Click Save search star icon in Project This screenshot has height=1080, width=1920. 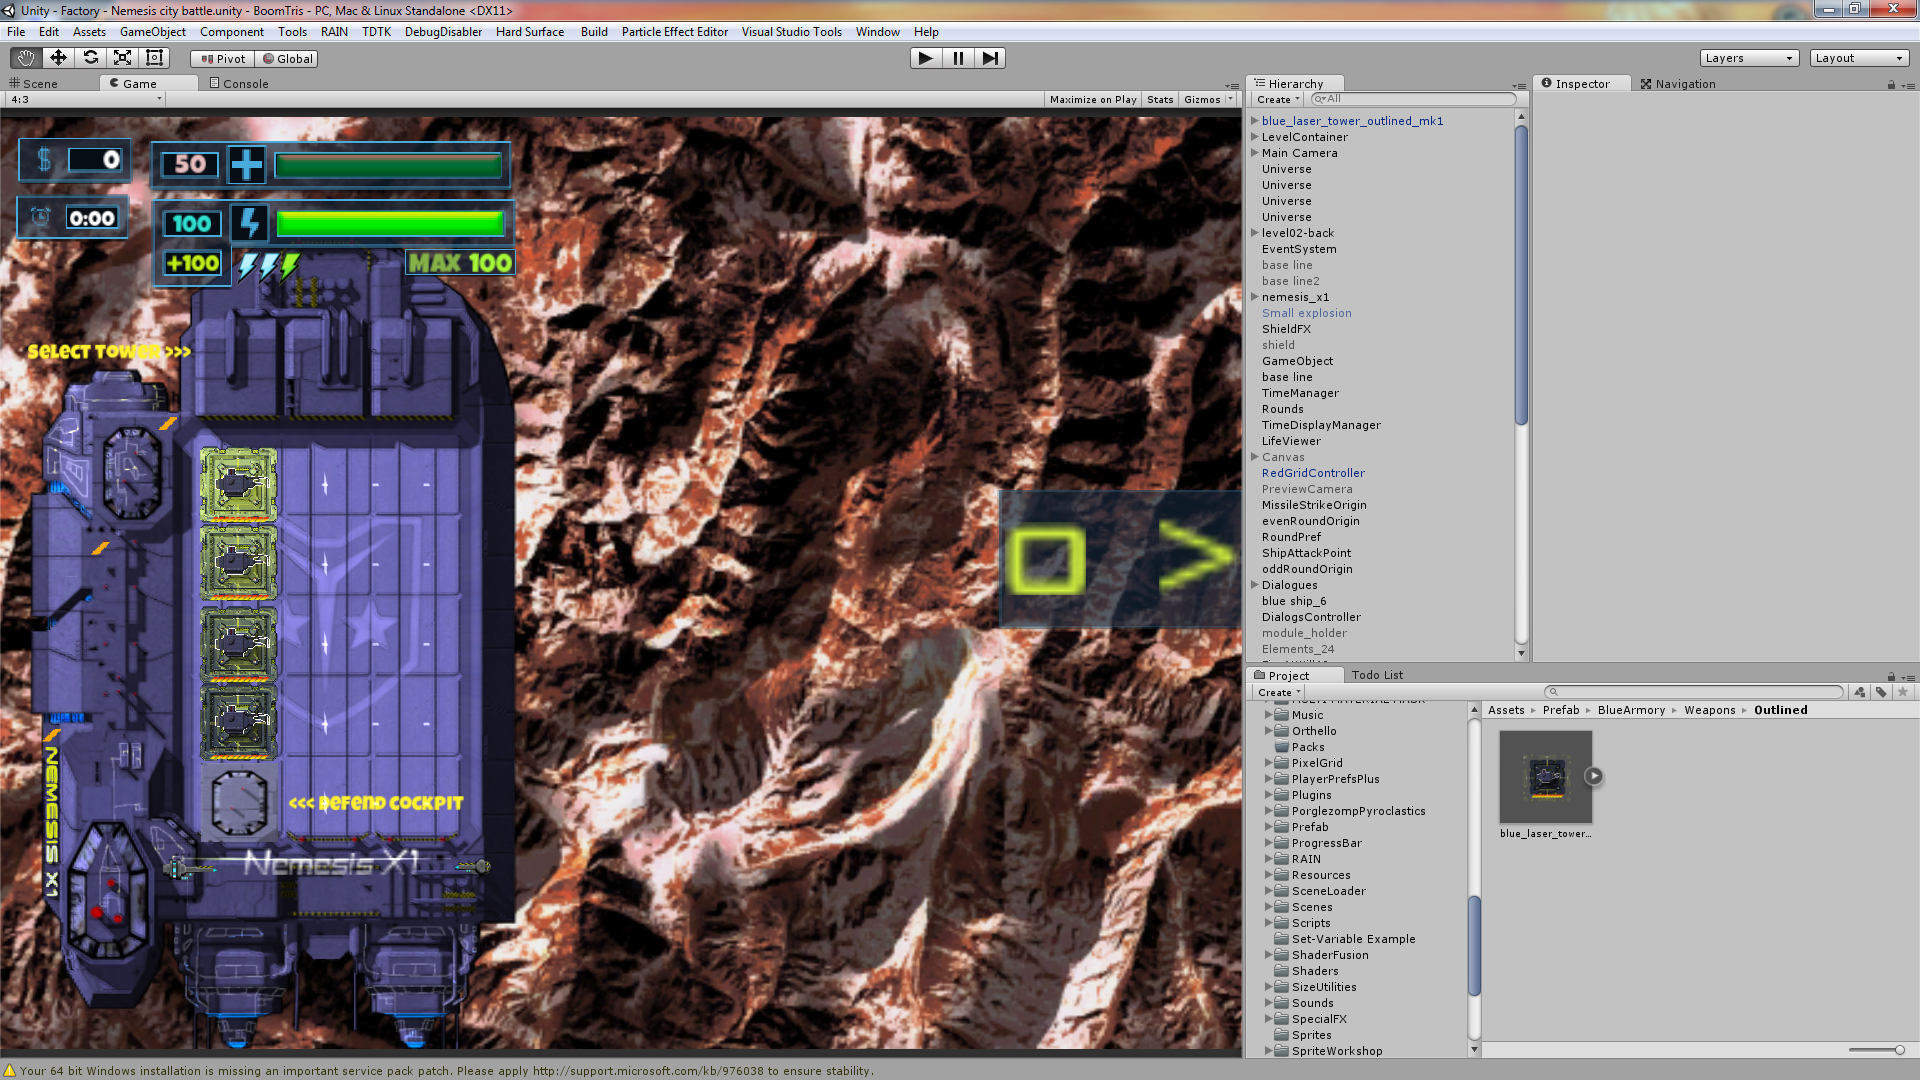(1903, 692)
